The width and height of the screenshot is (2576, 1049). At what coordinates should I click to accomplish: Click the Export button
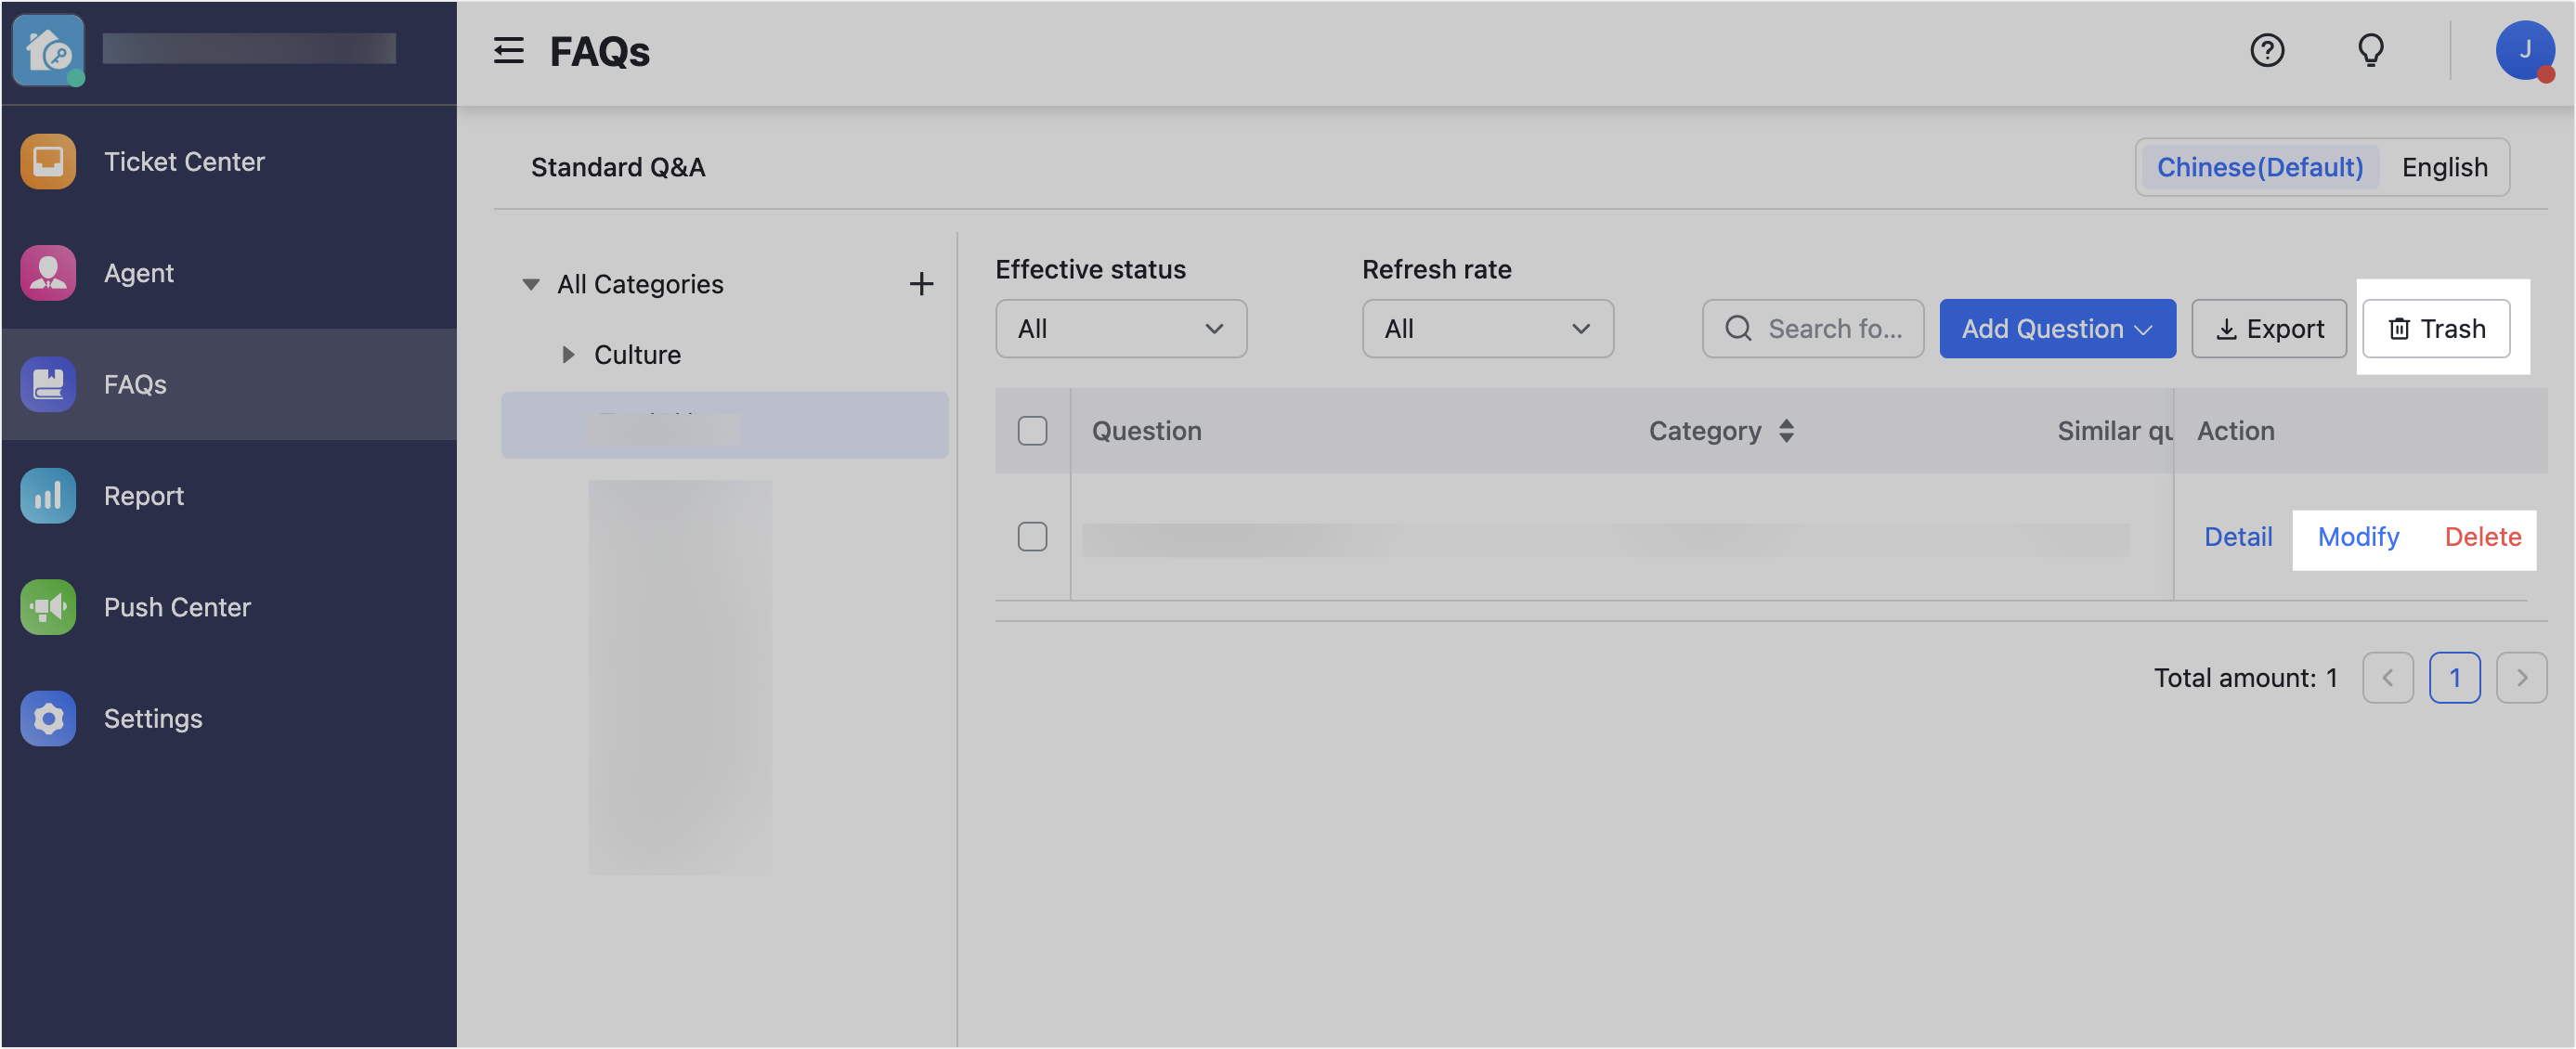[2269, 329]
